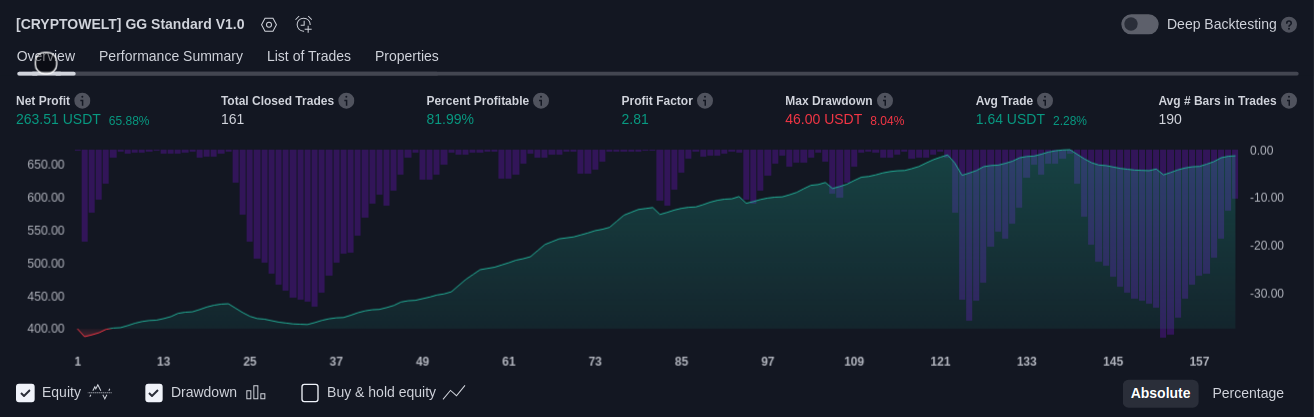Go to the Properties tab
Viewport: 1314px width, 417px height.
point(407,56)
